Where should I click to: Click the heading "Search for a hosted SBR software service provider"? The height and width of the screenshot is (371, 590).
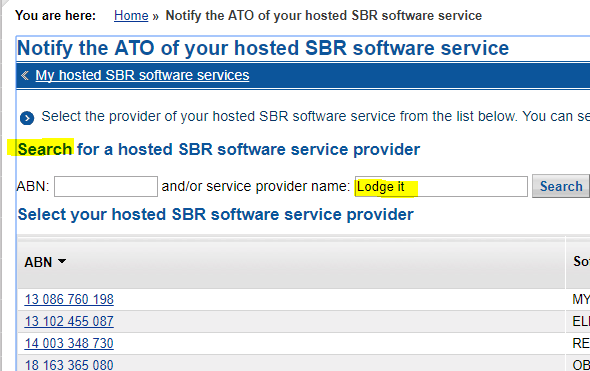tap(219, 149)
